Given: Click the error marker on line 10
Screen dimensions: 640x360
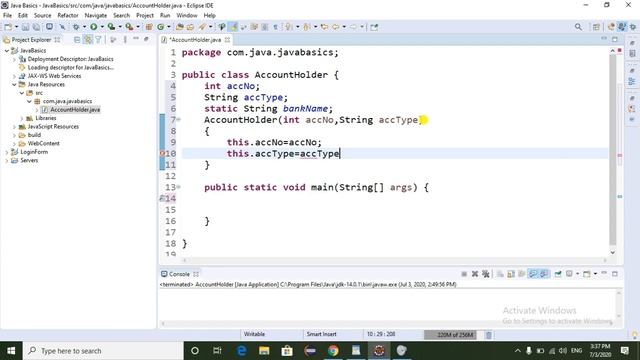Looking at the screenshot, I should tap(162, 153).
